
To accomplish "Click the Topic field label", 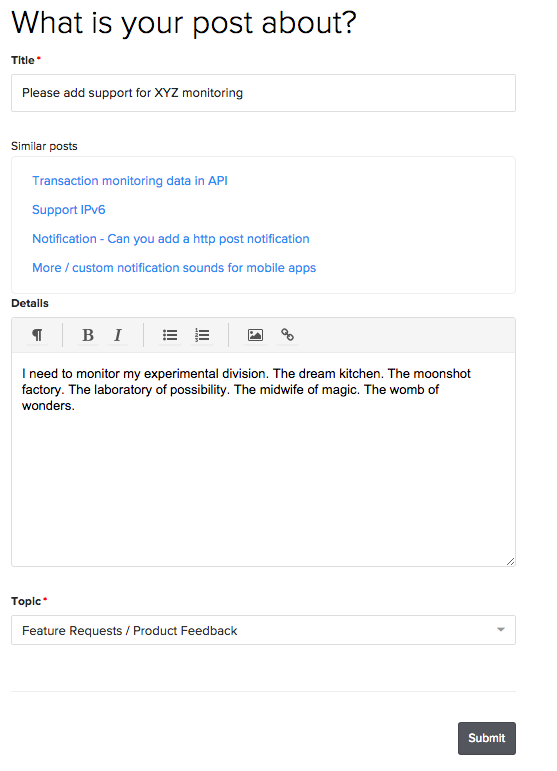I will [x=26, y=601].
